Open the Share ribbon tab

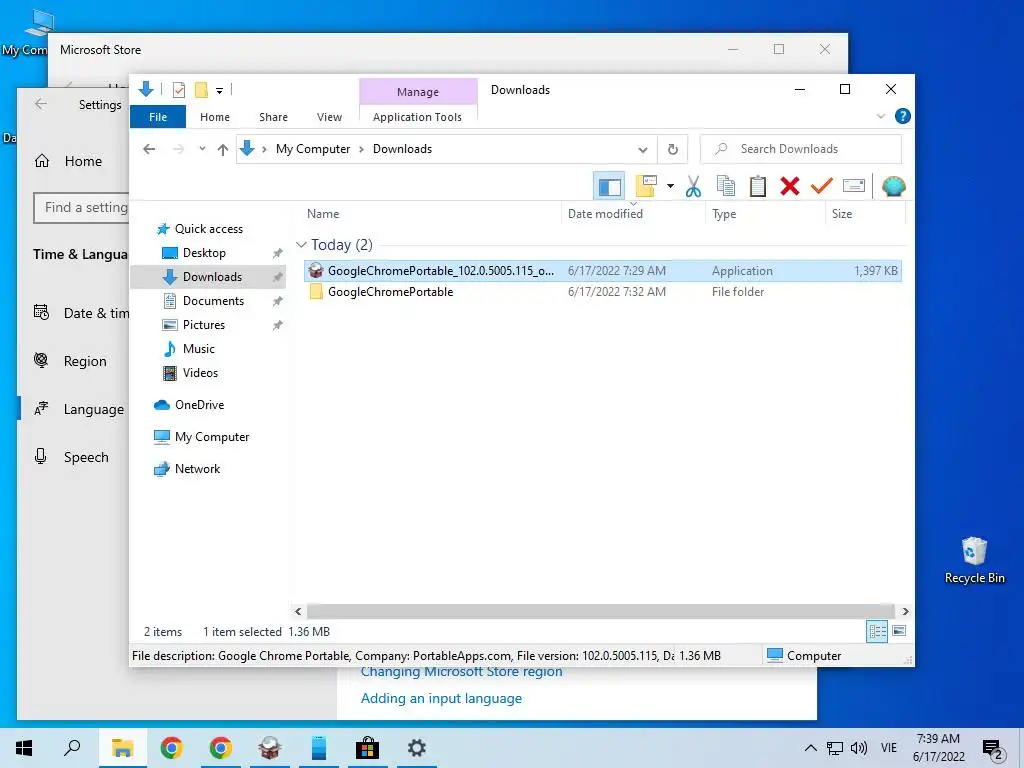(273, 117)
